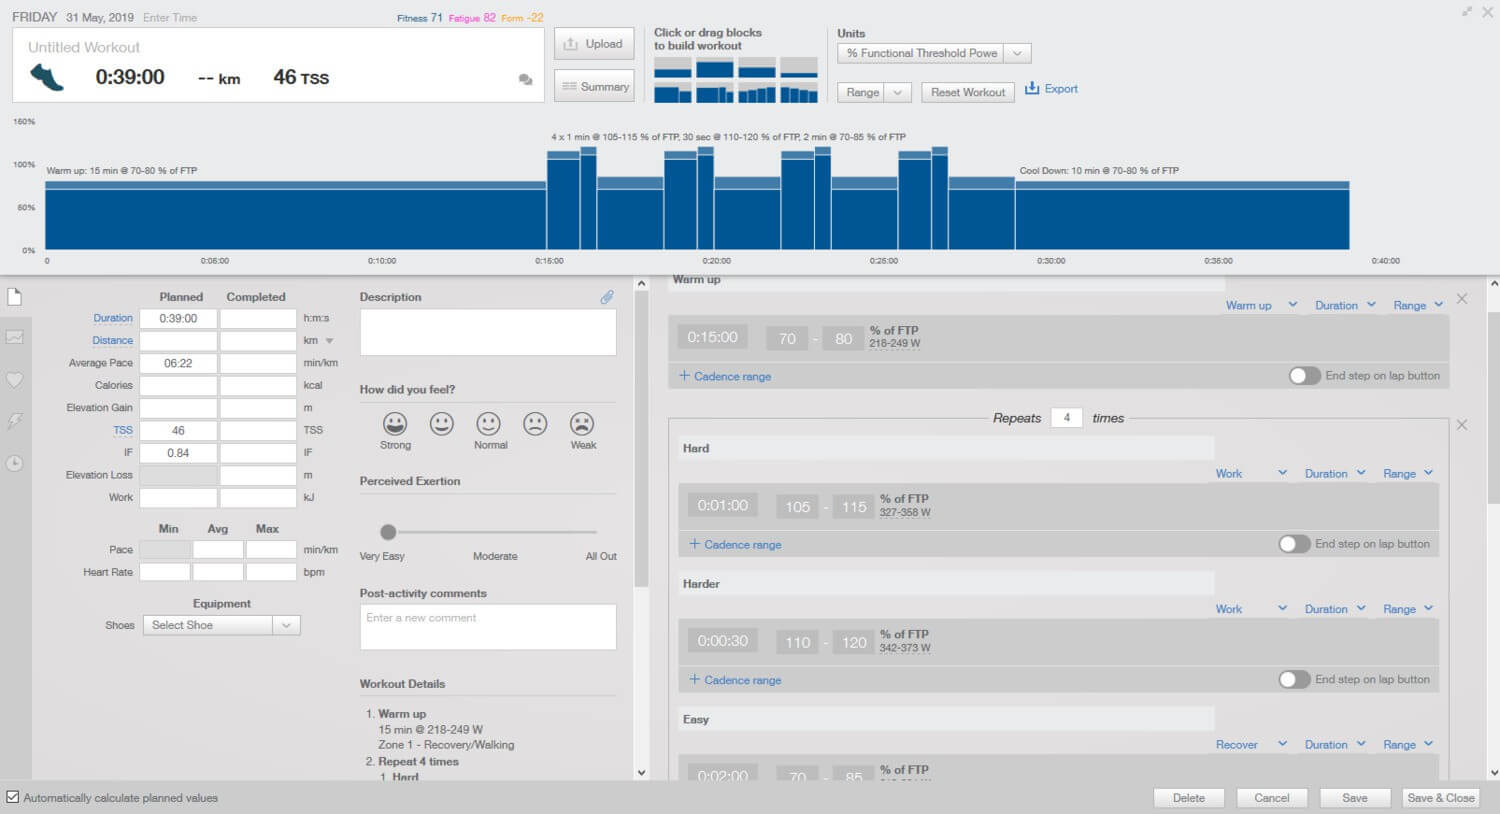Select the Weak sad face icon
The height and width of the screenshot is (814, 1500).
point(582,424)
